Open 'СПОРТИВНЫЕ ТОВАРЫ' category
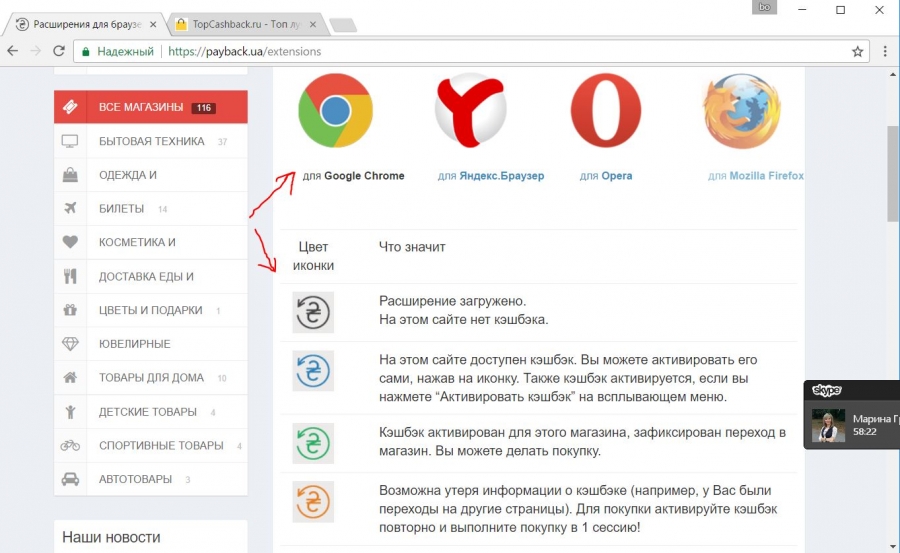900x553 pixels. coord(151,445)
